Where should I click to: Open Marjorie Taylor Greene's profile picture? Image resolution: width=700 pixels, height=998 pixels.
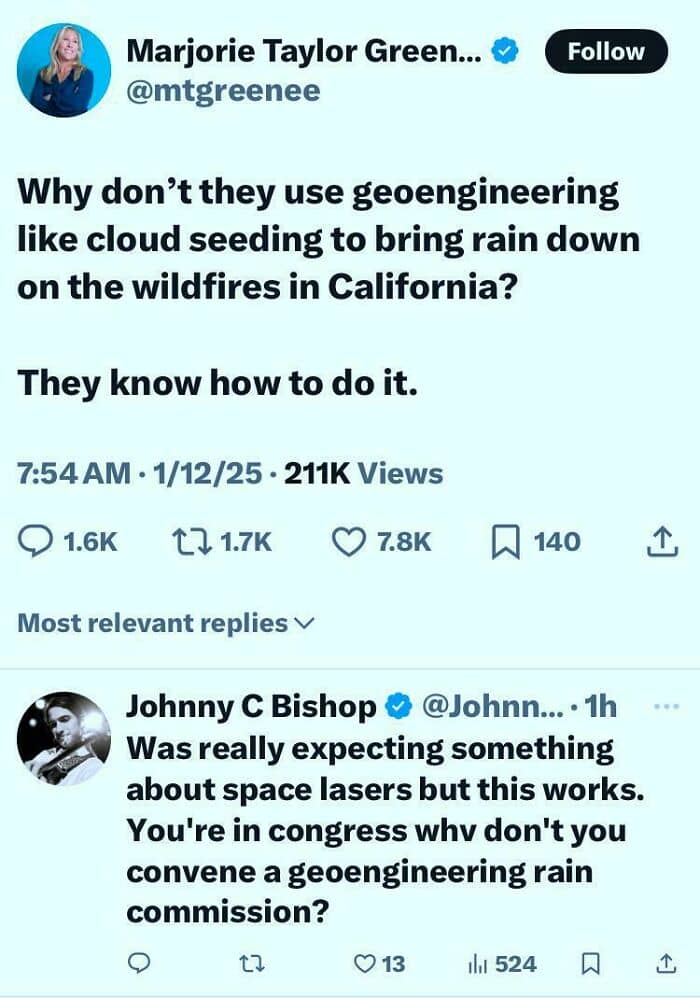click(x=64, y=70)
